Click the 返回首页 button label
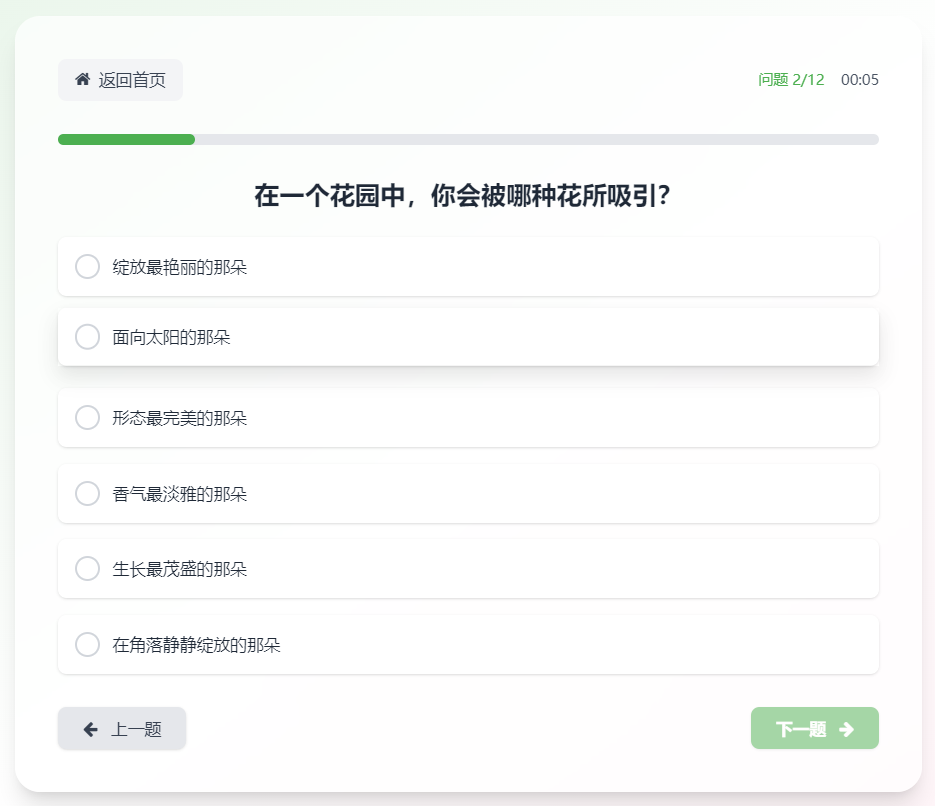This screenshot has height=806, width=935. (x=132, y=80)
